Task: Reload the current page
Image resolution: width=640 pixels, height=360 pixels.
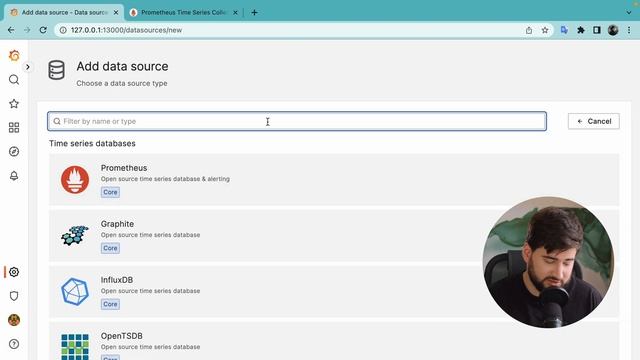Action: (43, 30)
